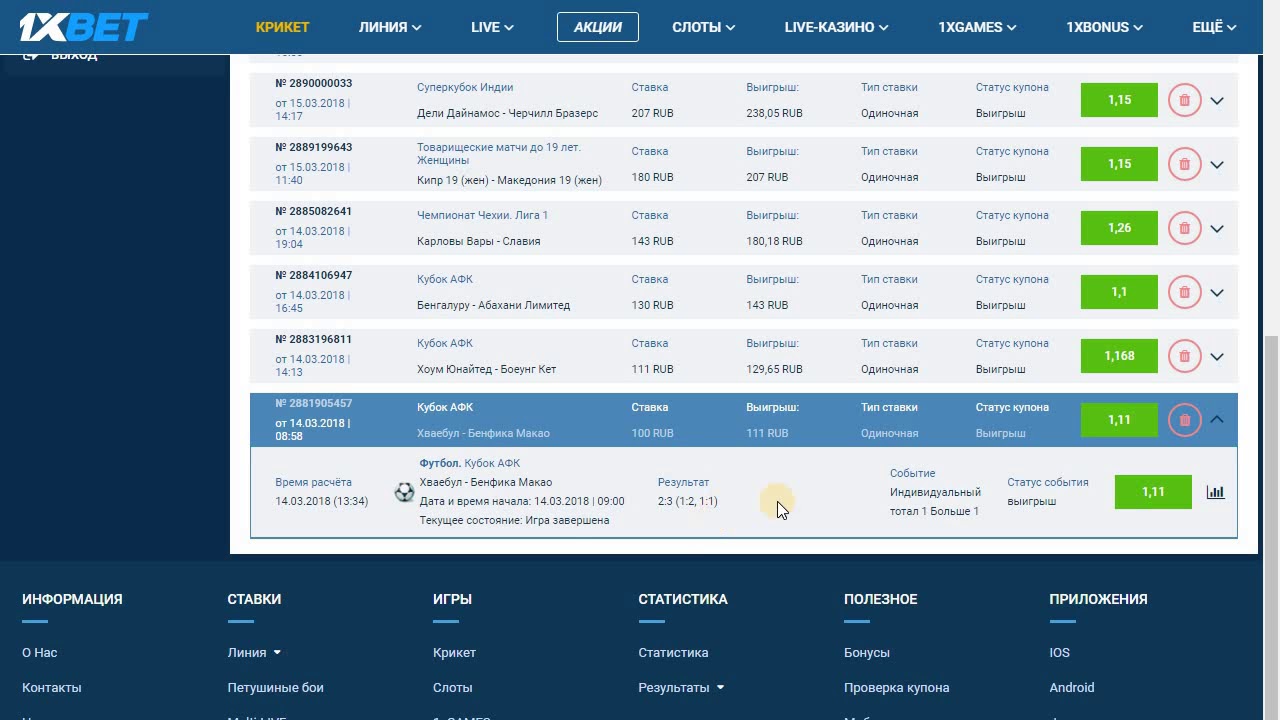Click match name Хоум Юнайтед - Боеунг Кет
This screenshot has height=720, width=1280.
click(487, 369)
